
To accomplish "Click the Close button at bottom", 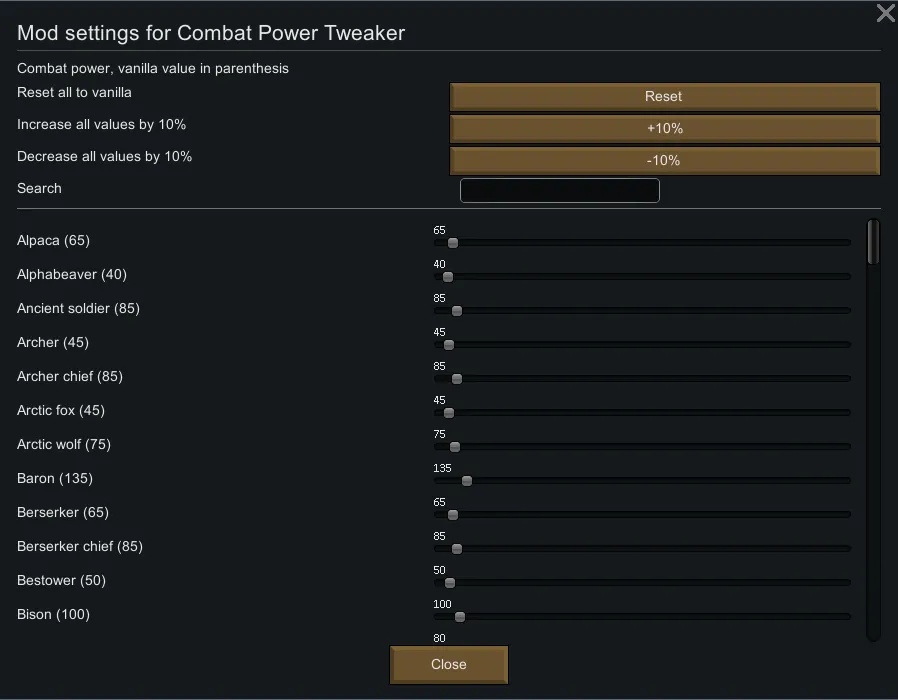I will tap(449, 664).
